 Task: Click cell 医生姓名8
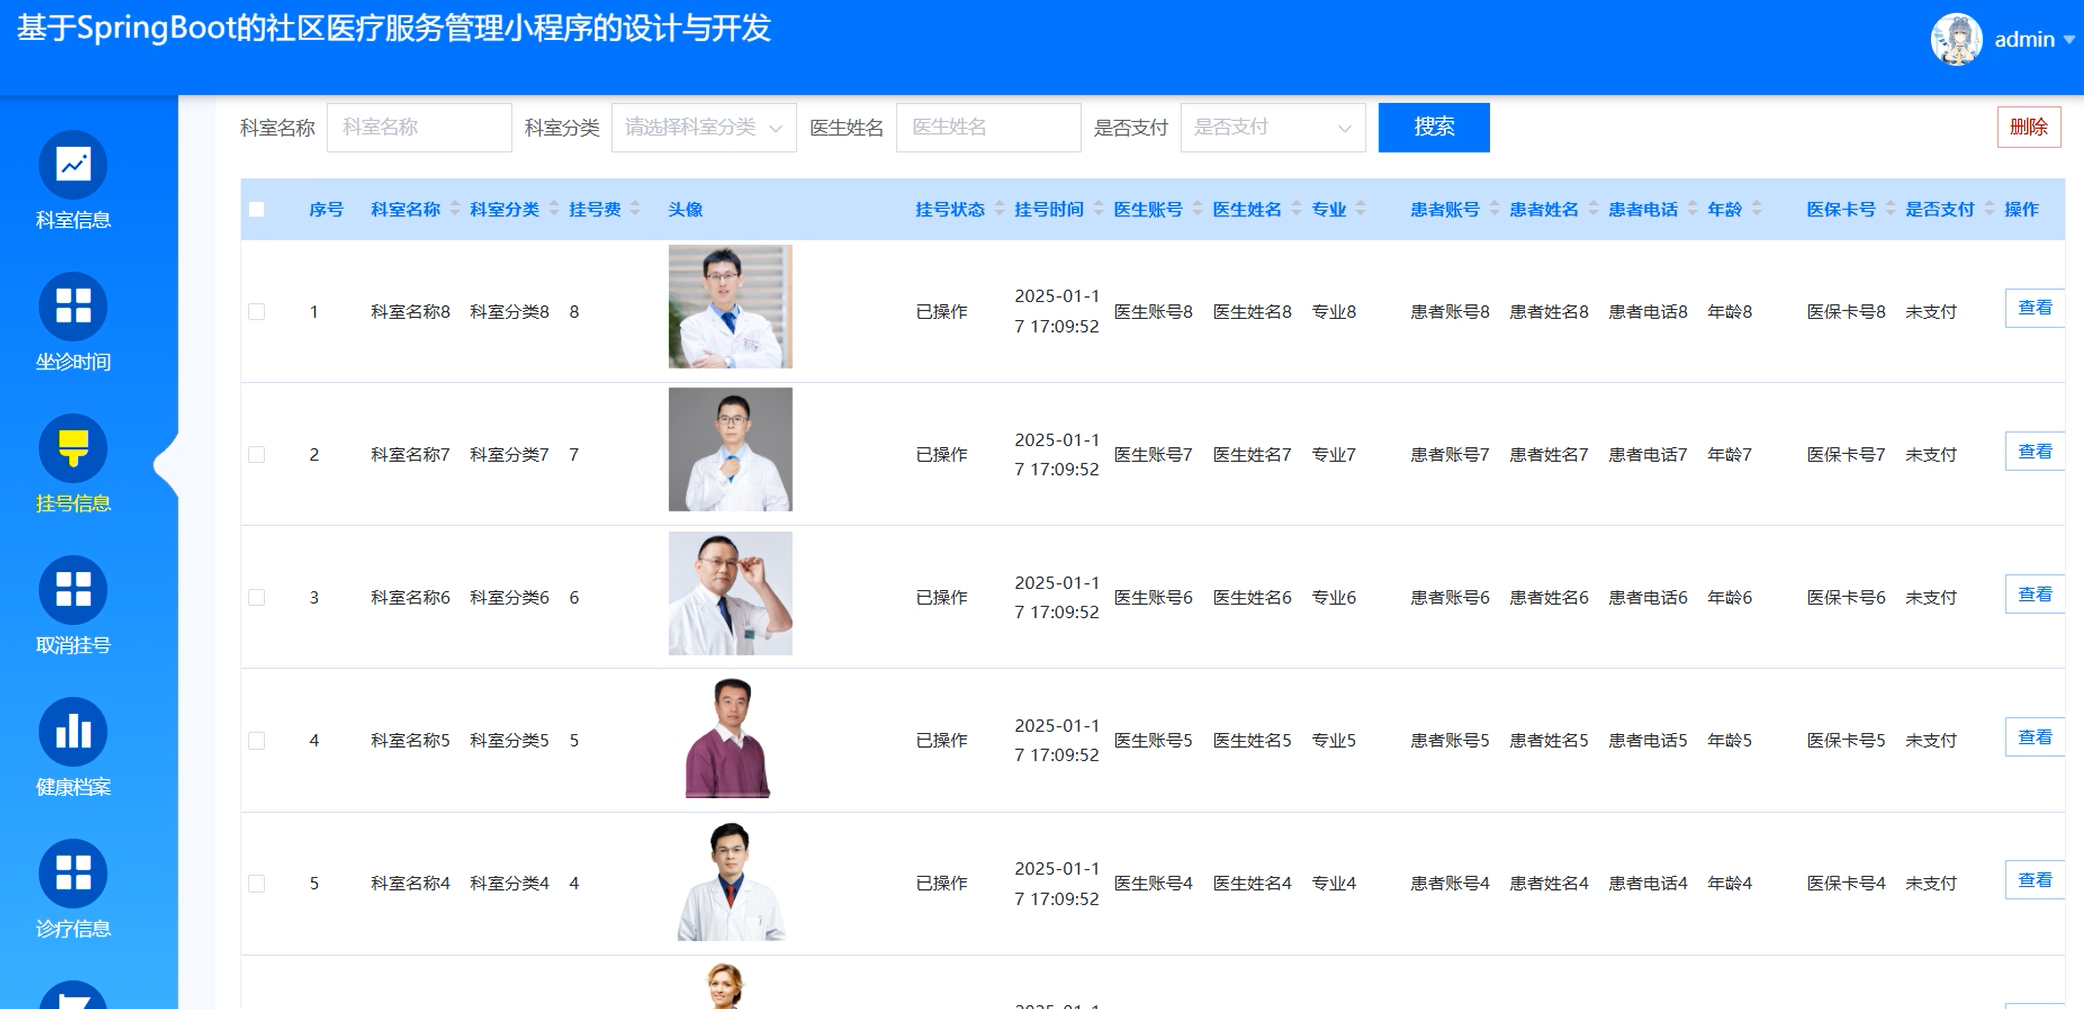coord(1252,312)
